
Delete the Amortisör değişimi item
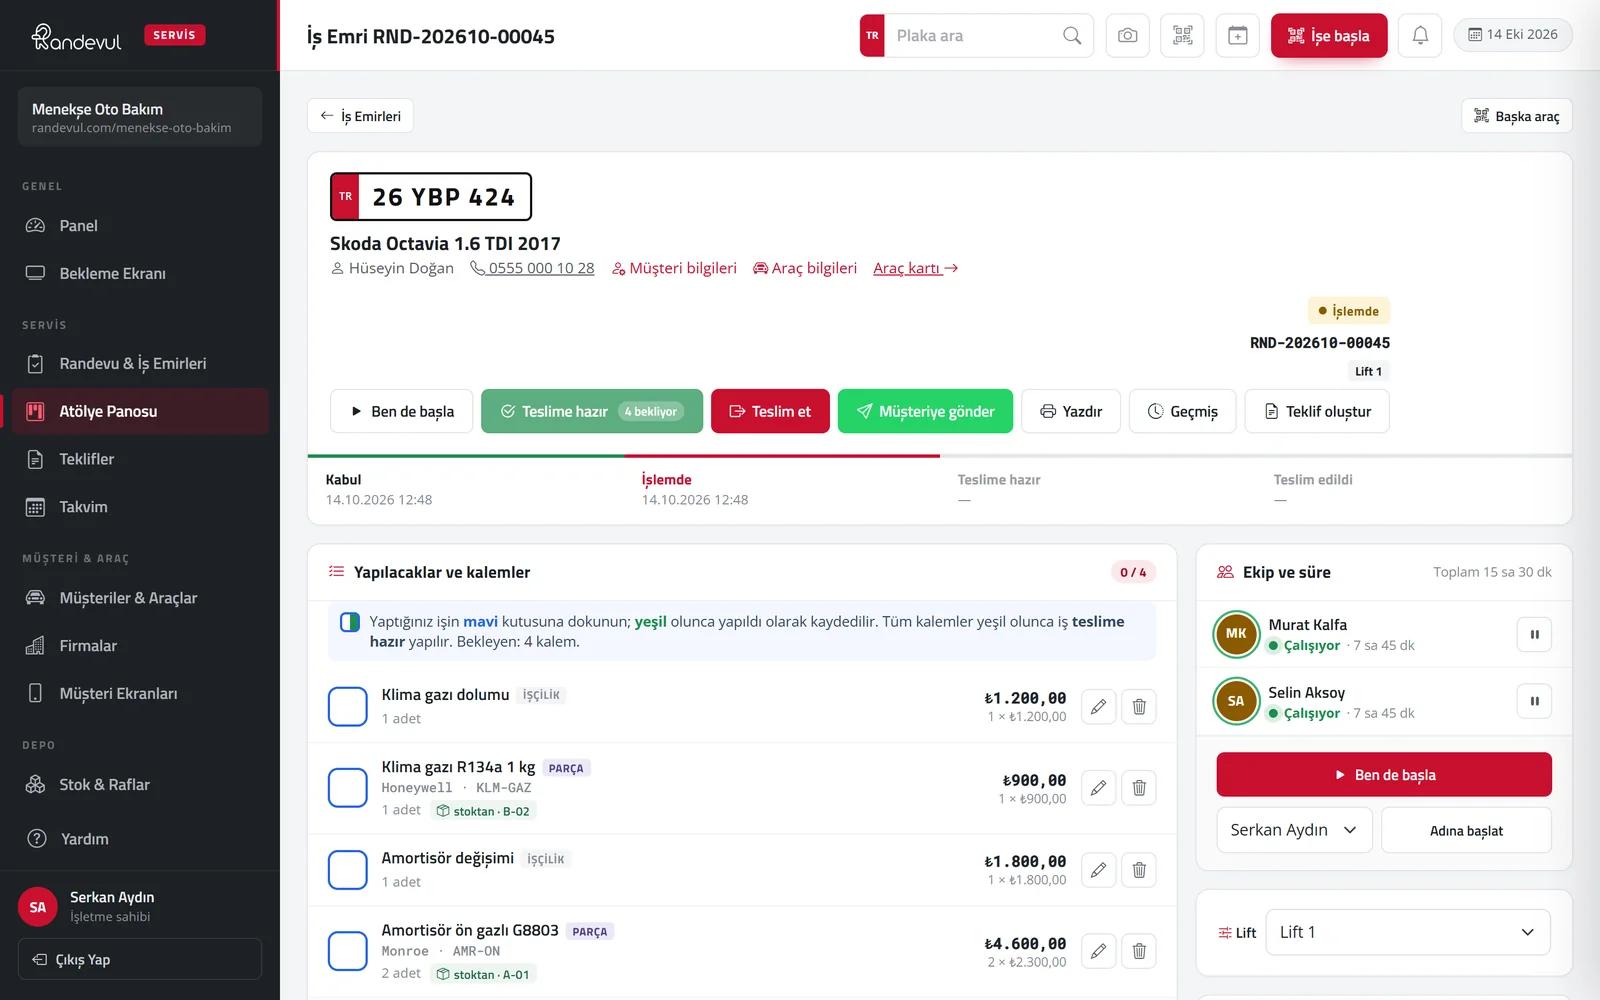point(1139,870)
